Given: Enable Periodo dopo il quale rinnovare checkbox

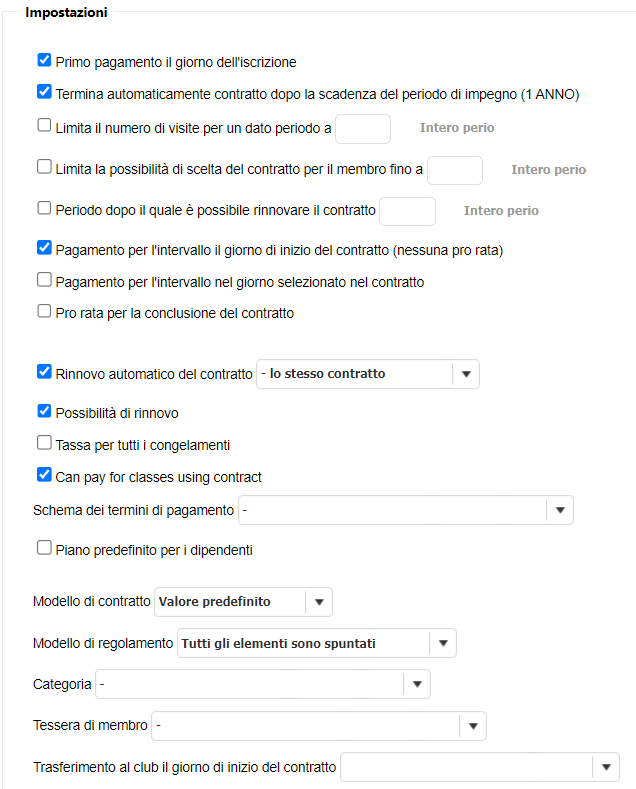Looking at the screenshot, I should point(44,209).
